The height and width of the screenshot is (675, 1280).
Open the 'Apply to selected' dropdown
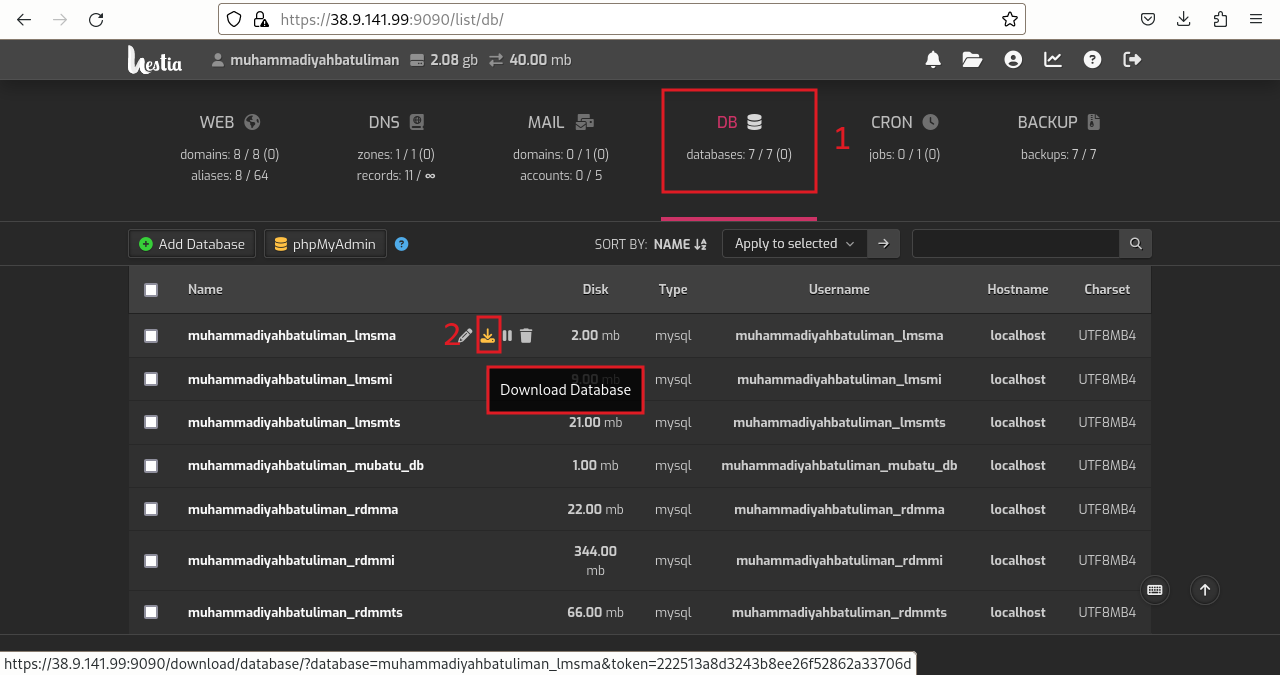pos(794,244)
